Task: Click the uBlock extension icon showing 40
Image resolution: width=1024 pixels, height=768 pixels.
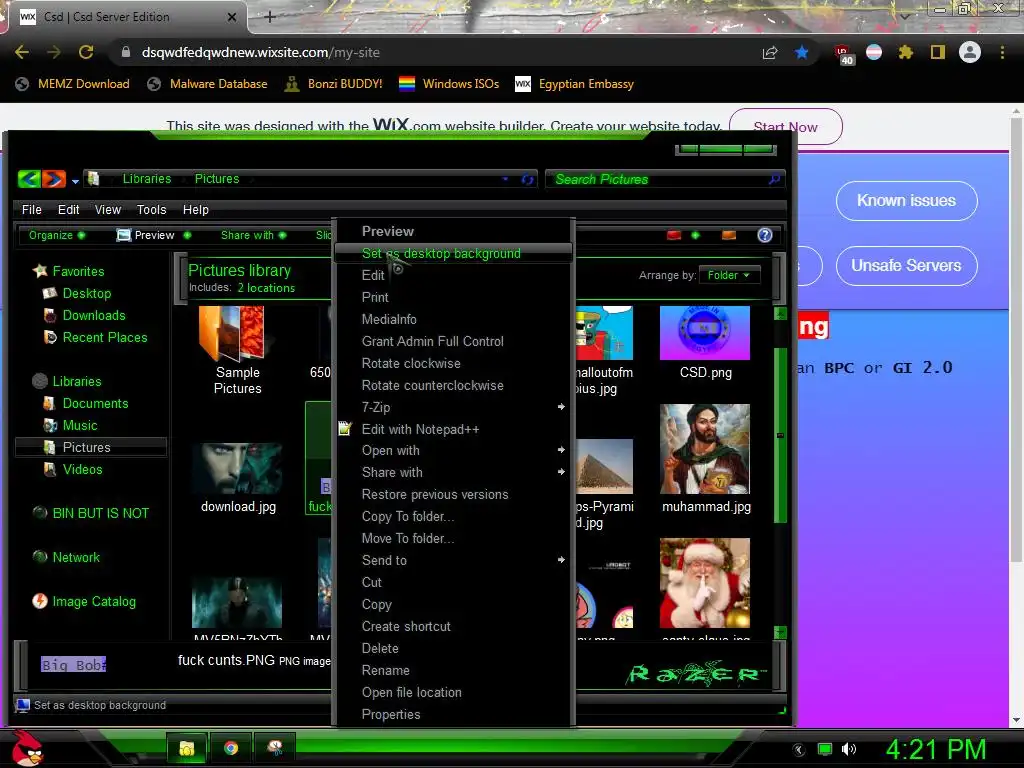Action: [844, 54]
